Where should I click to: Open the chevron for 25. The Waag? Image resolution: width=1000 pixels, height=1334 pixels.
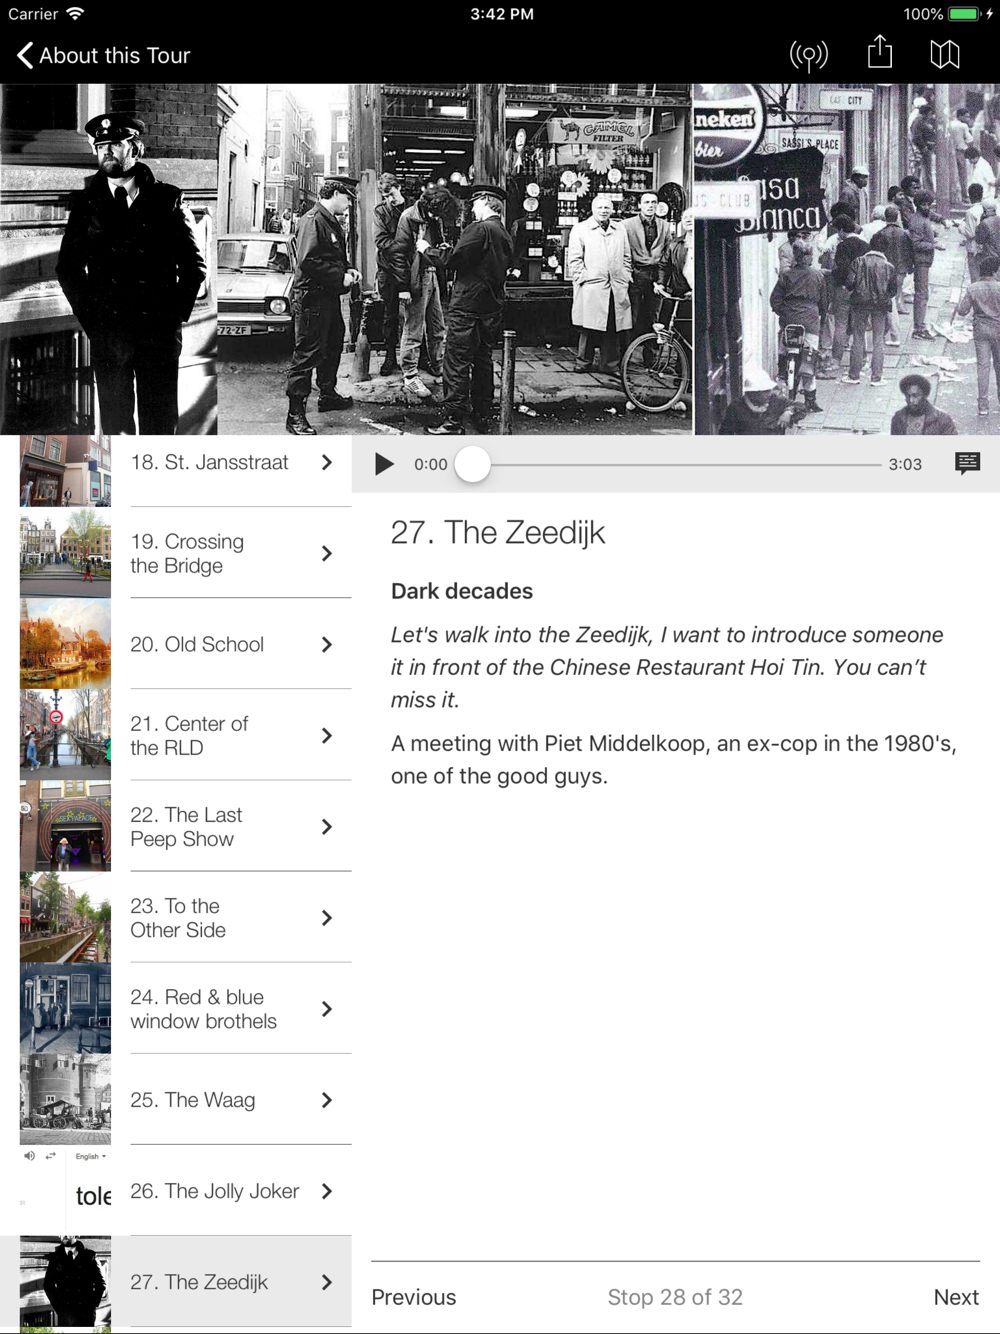pyautogui.click(x=326, y=1100)
